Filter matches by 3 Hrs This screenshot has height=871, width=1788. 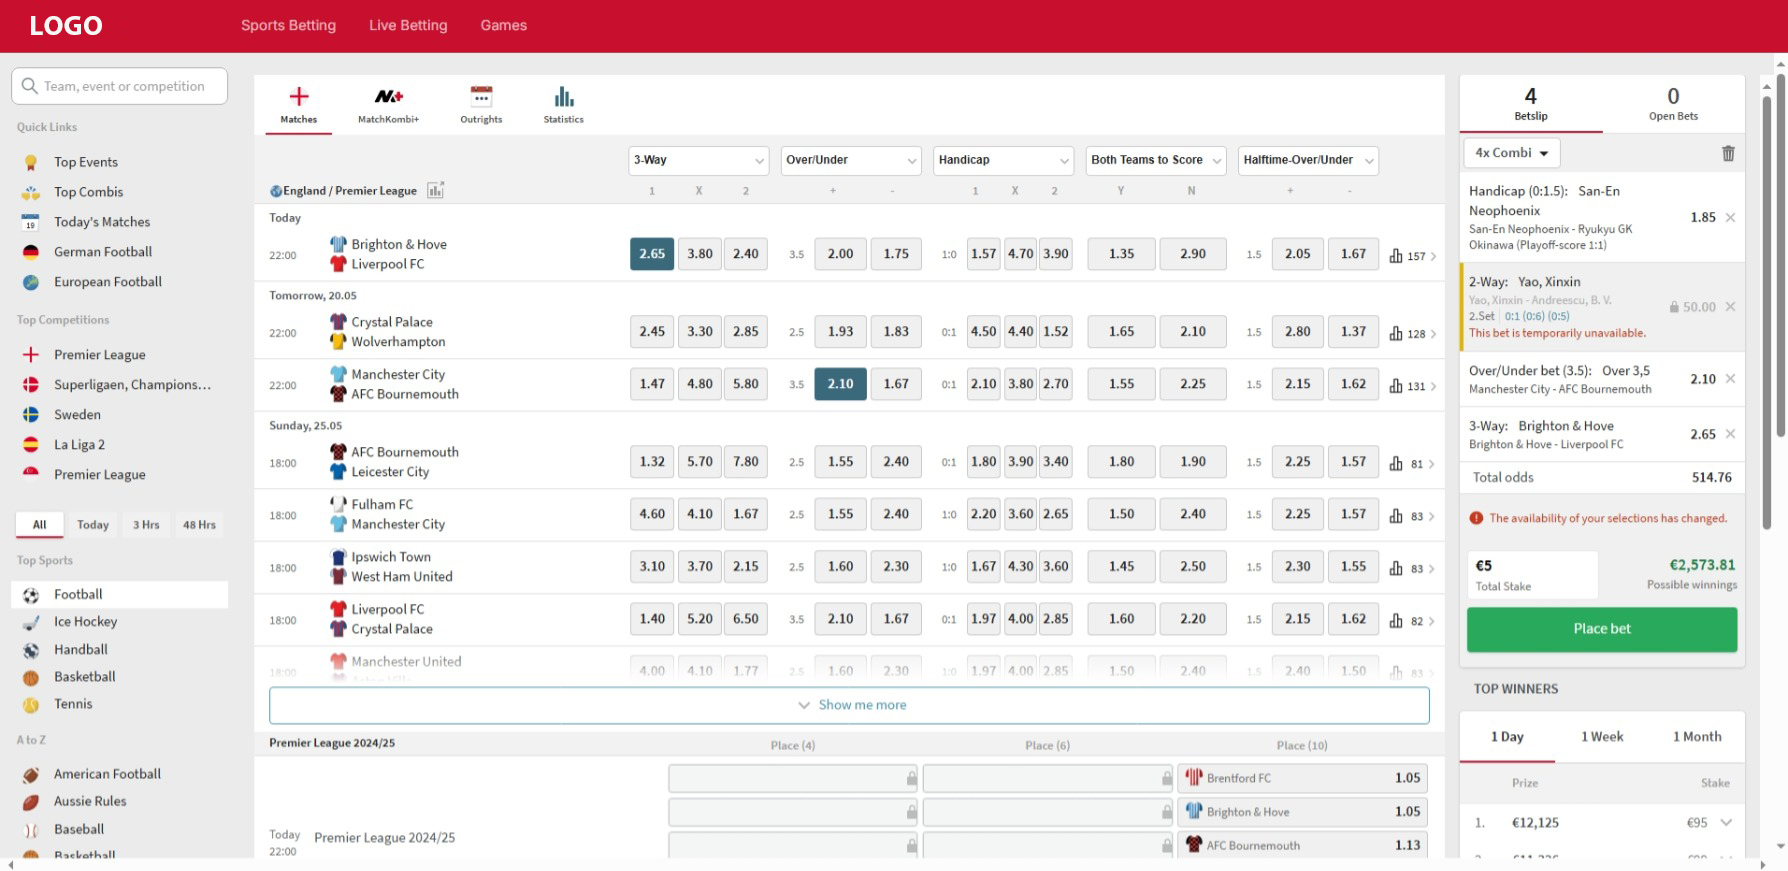click(146, 525)
